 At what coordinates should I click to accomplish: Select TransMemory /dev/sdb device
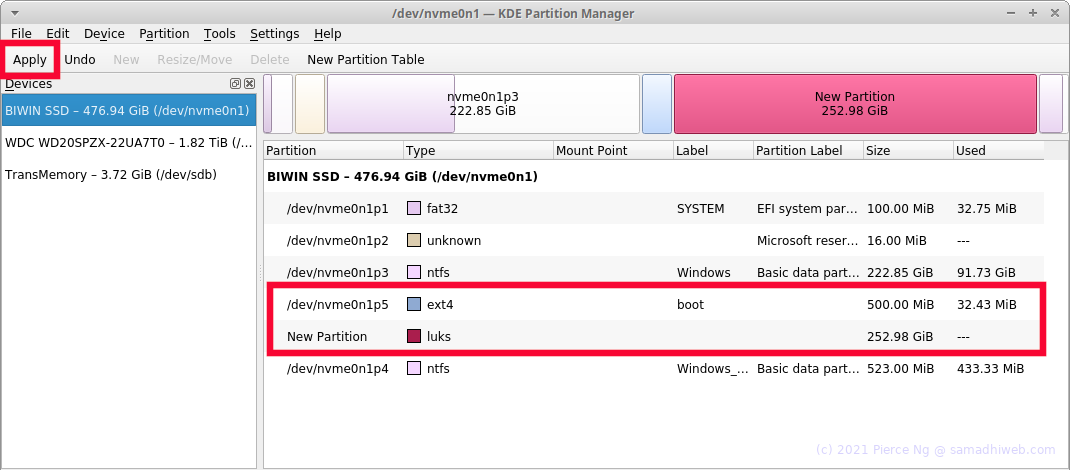point(129,175)
